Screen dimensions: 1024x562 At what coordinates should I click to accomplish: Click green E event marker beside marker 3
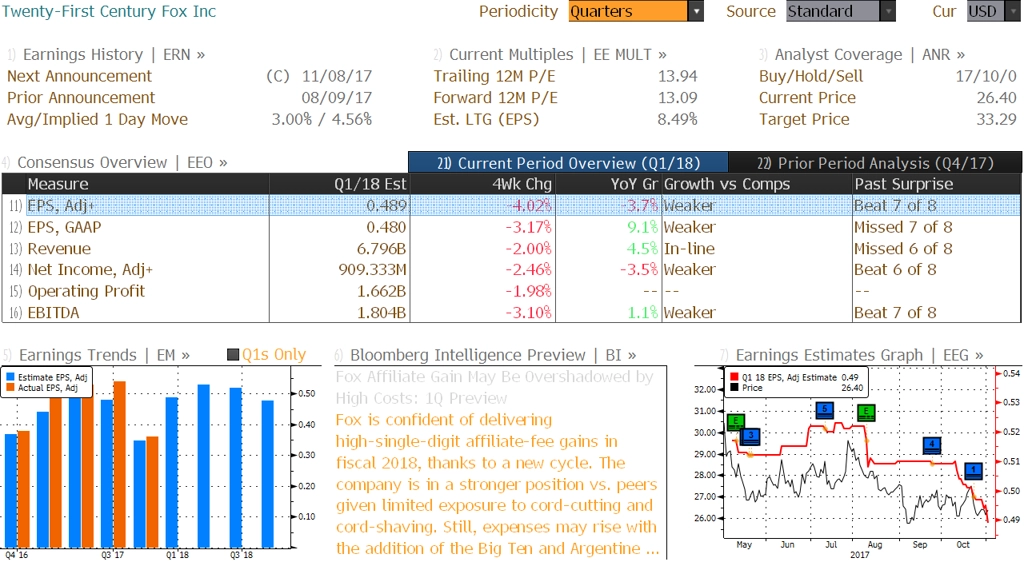736,422
